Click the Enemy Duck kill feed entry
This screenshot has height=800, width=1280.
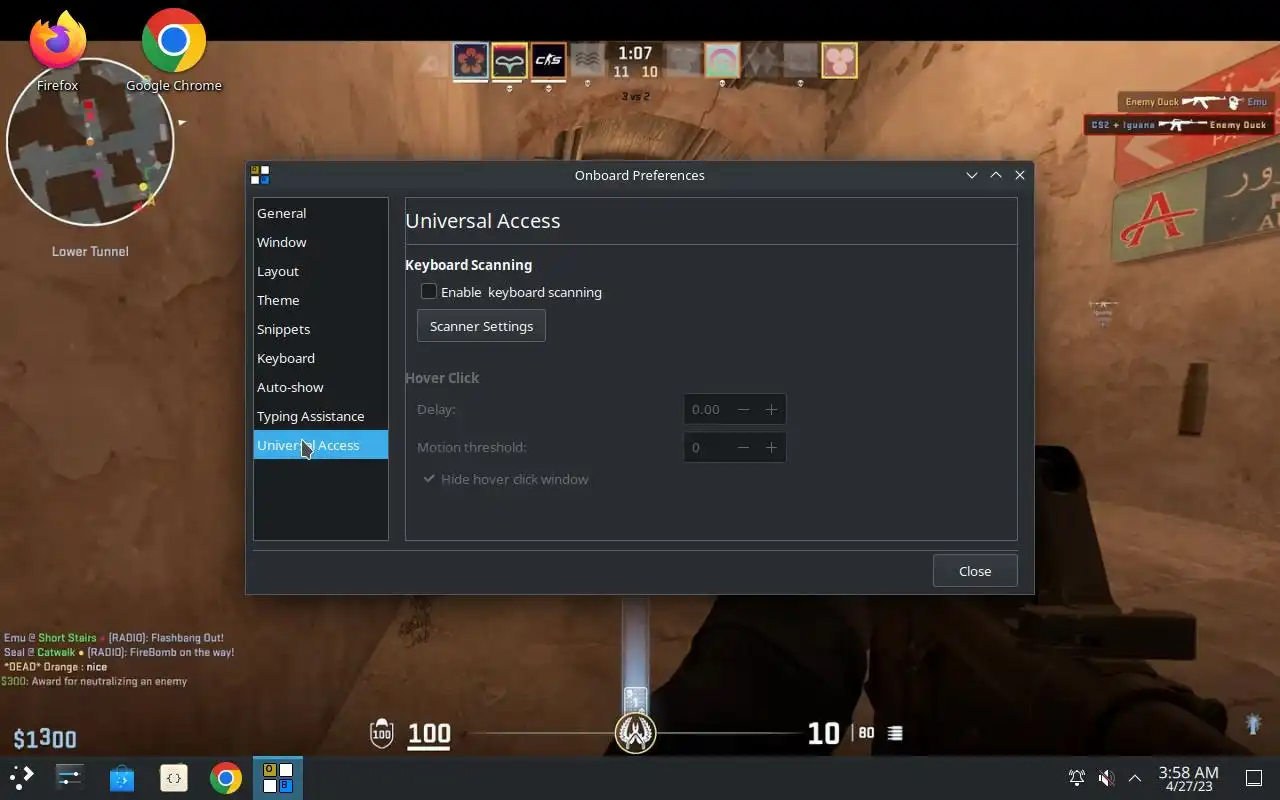pos(1196,102)
